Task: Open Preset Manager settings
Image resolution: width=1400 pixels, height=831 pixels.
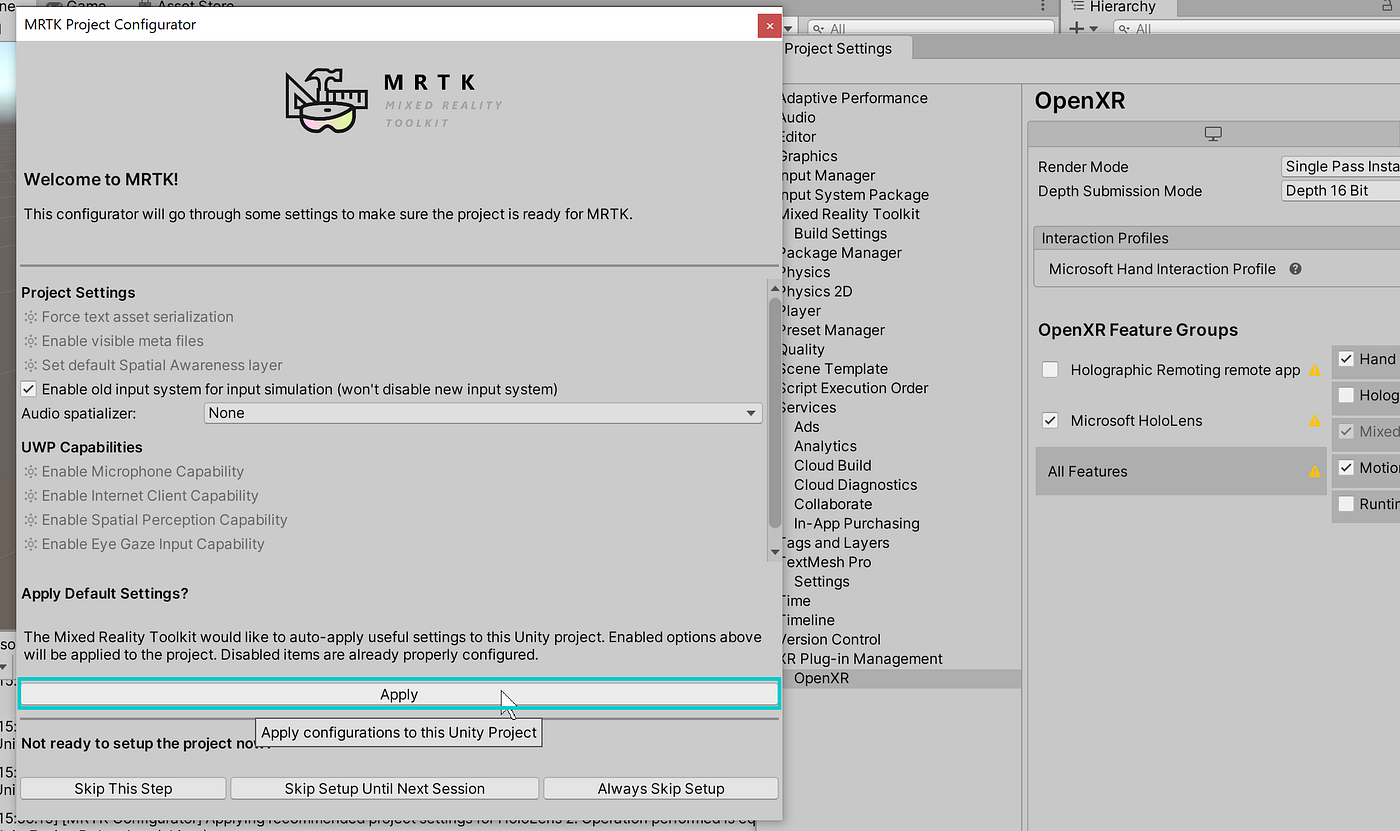Action: pyautogui.click(x=833, y=330)
